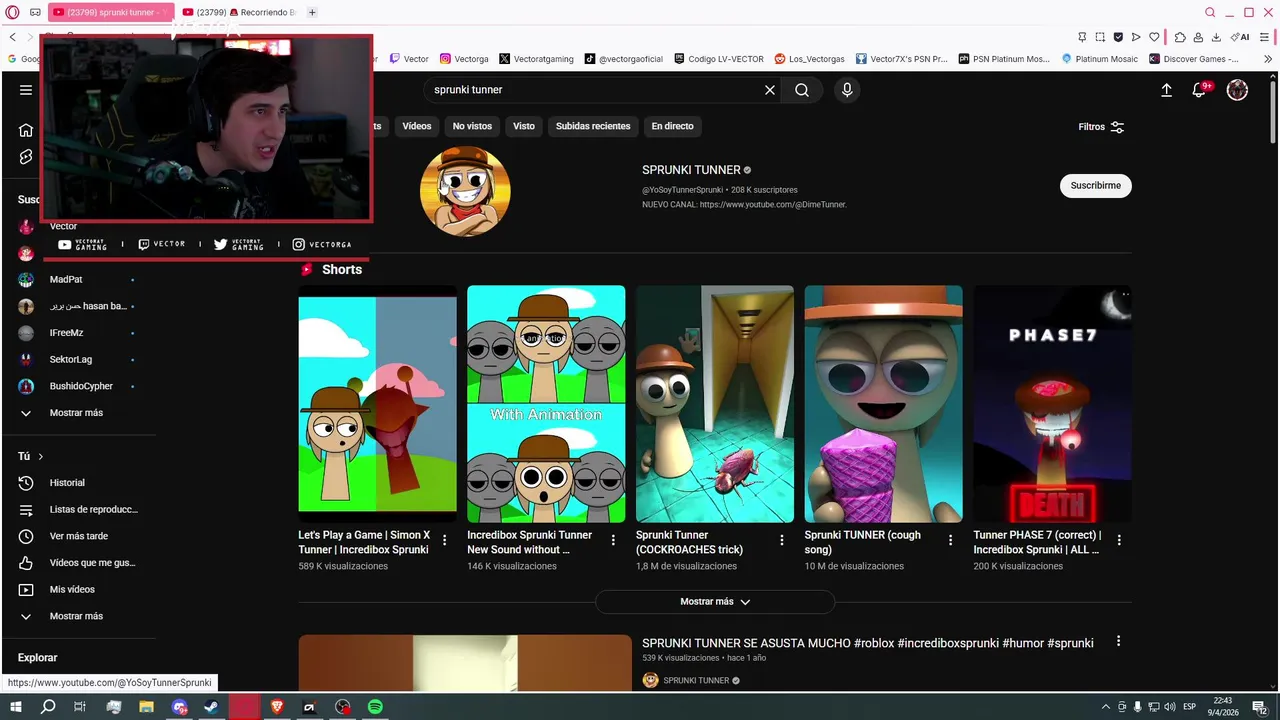This screenshot has width=1280, height=720.
Task: Clear the YouTube search box
Action: [x=770, y=90]
